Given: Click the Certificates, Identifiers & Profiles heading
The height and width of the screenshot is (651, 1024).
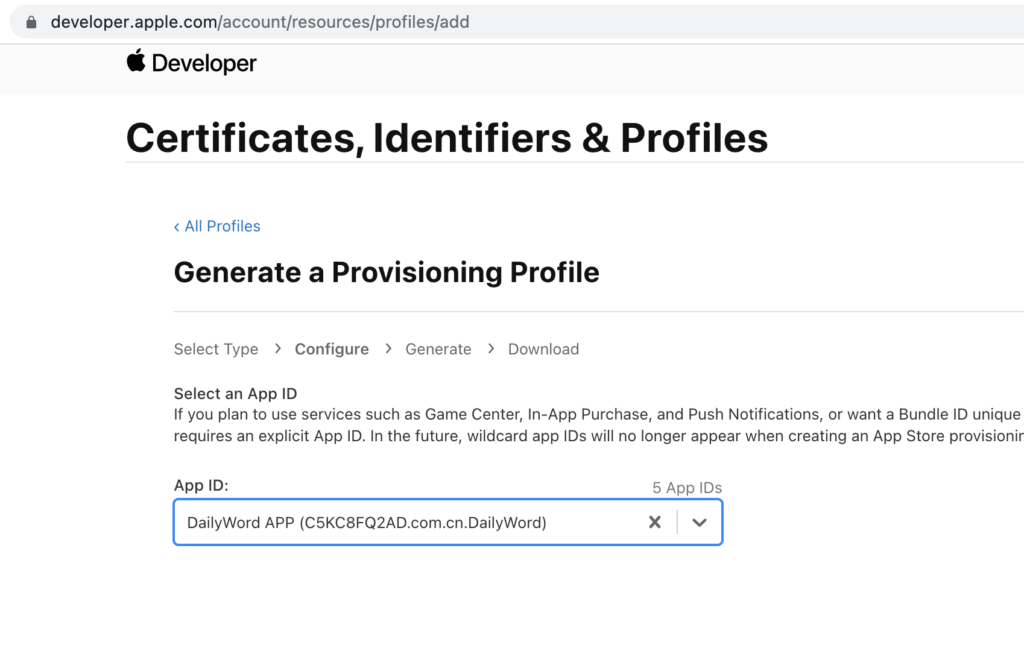Looking at the screenshot, I should point(447,138).
